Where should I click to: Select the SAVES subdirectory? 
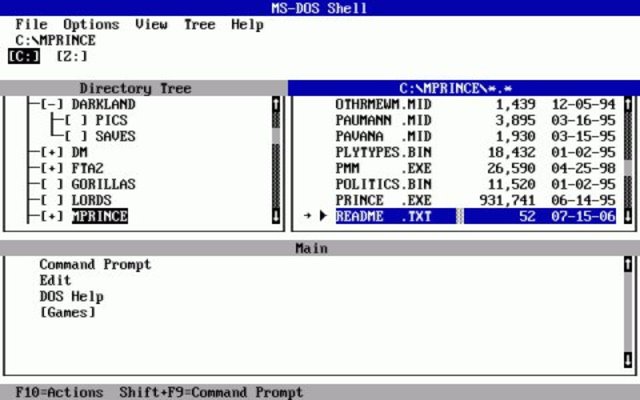tap(116, 136)
